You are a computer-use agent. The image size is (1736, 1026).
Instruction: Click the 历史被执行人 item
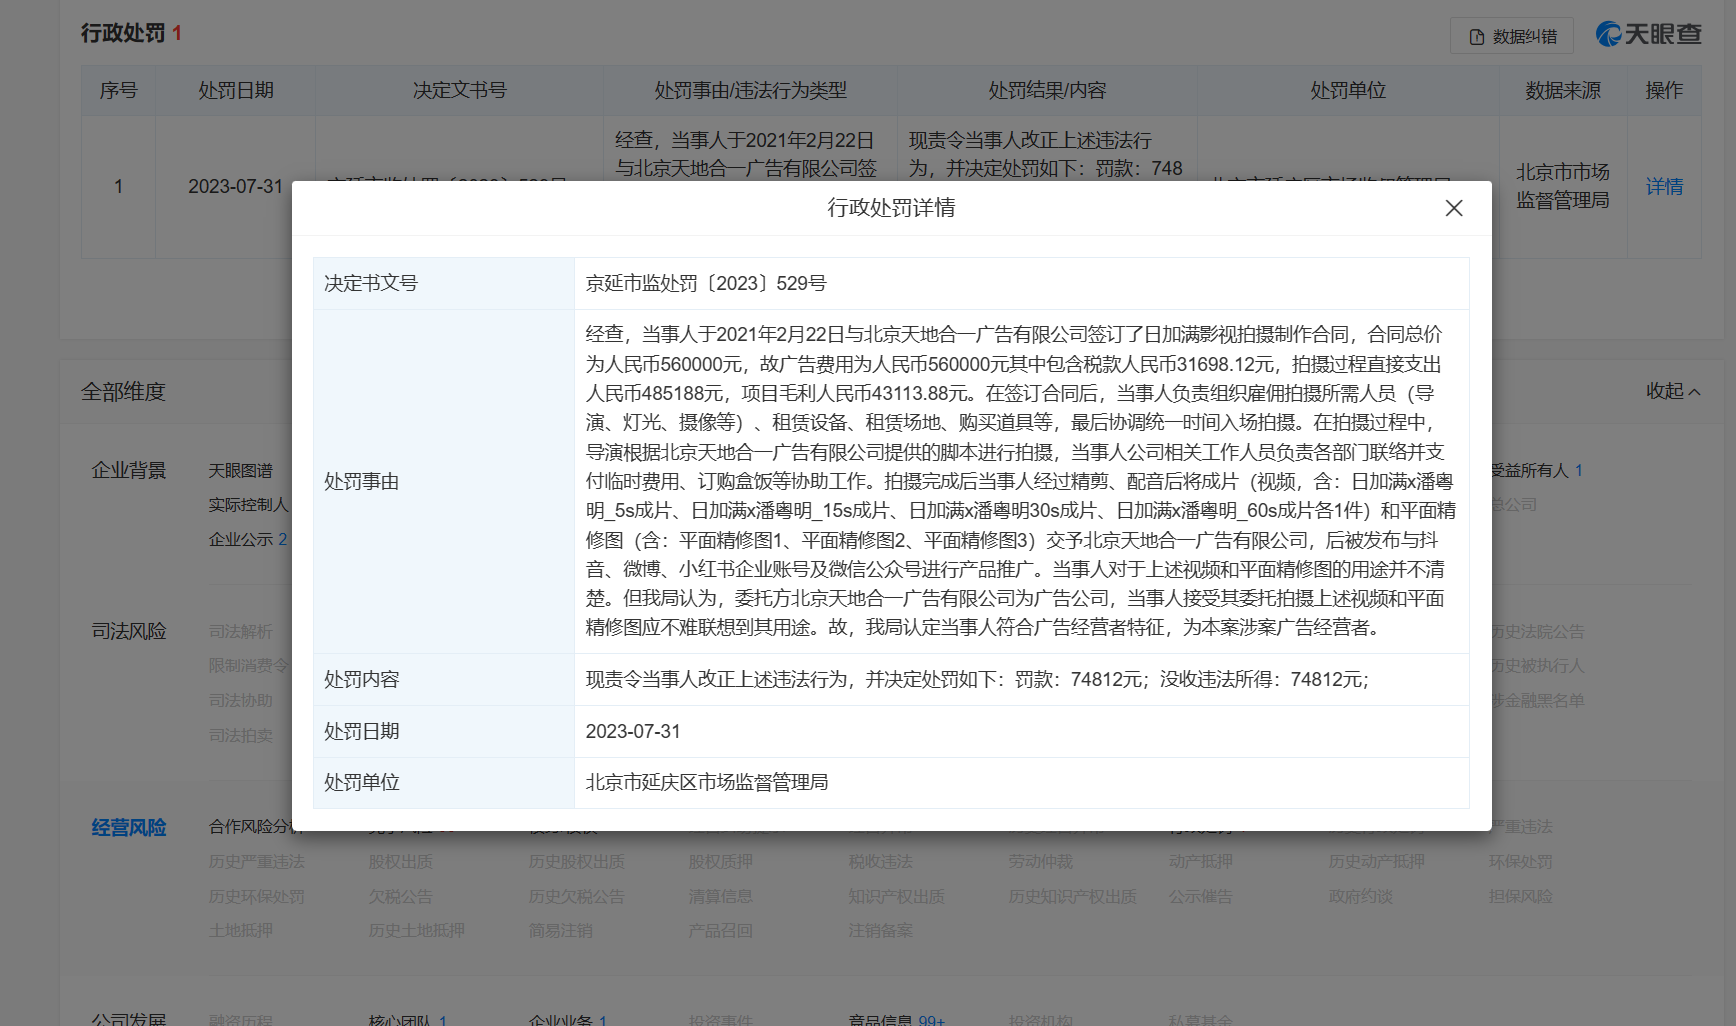[x=1538, y=665]
